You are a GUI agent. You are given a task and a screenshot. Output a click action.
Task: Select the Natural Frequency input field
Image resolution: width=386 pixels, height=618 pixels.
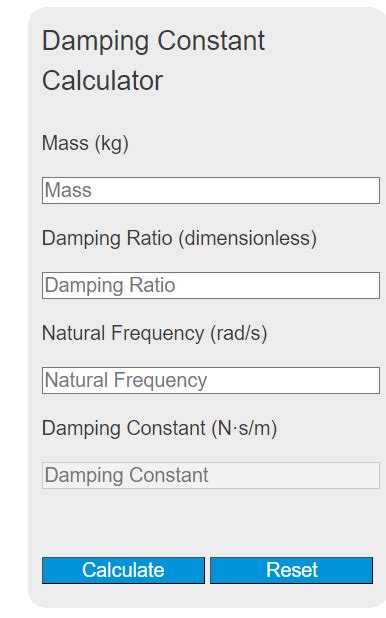pyautogui.click(x=211, y=380)
